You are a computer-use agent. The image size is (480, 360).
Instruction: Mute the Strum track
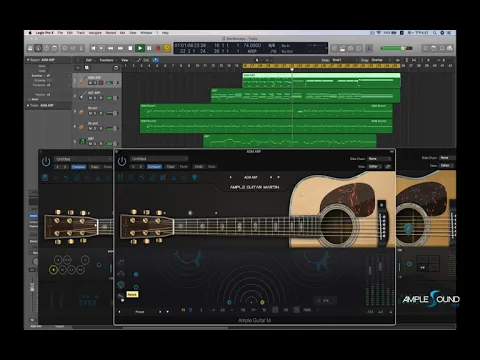pos(90,113)
